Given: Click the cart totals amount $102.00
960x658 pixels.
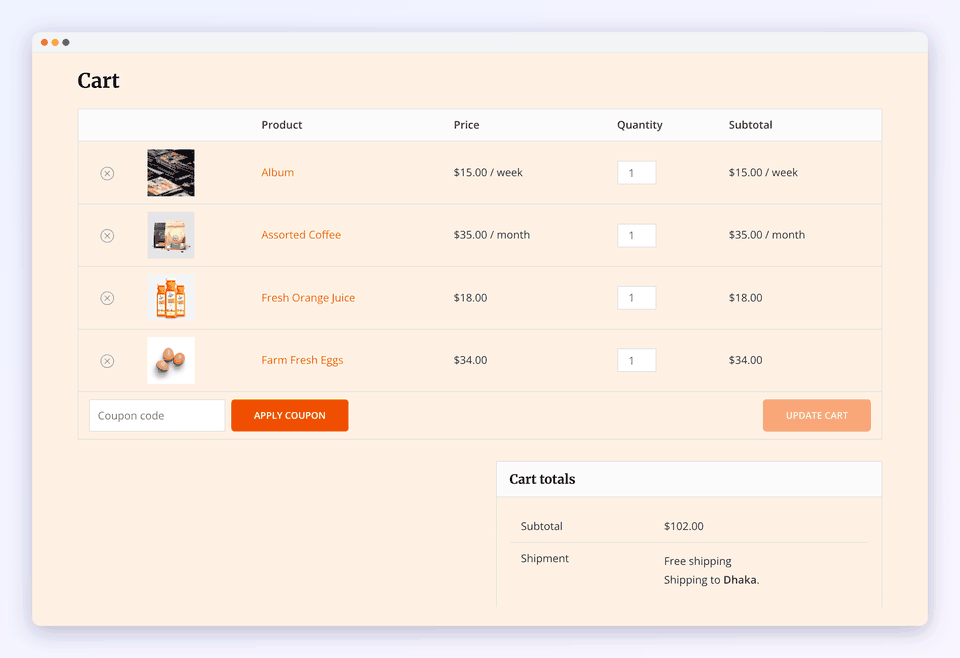Looking at the screenshot, I should point(683,526).
